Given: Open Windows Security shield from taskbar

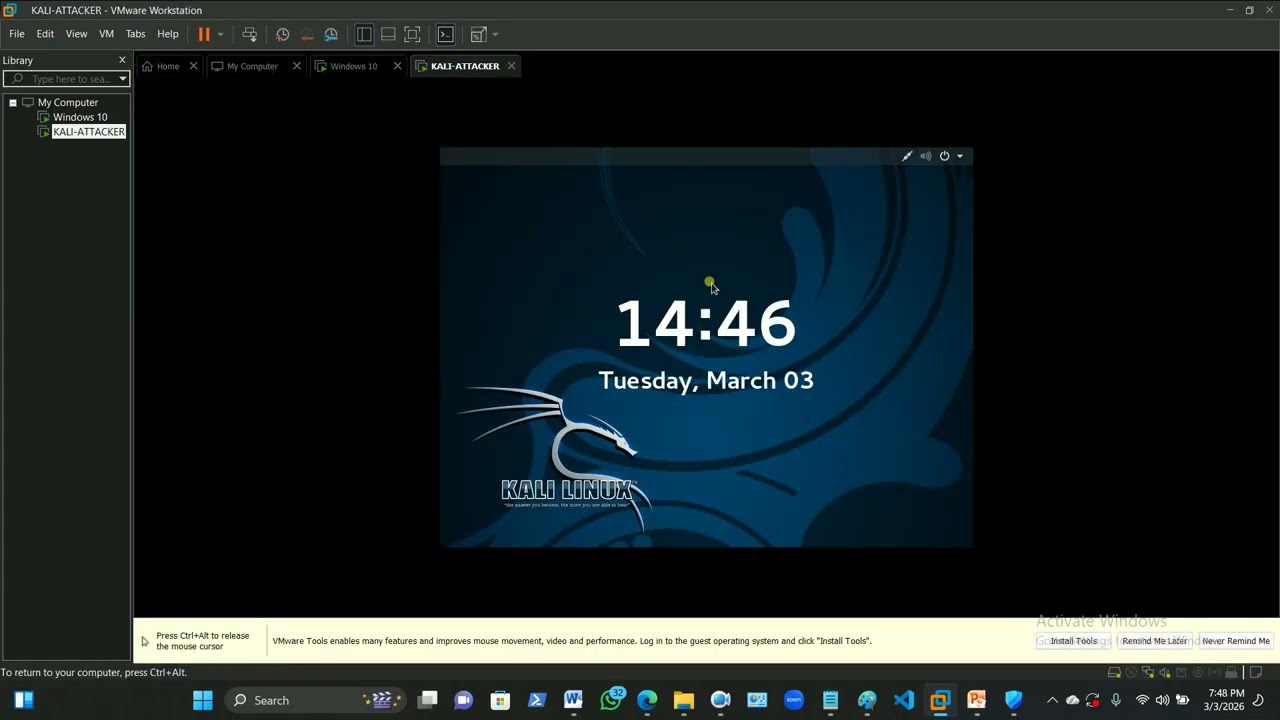Looking at the screenshot, I should 1014,700.
